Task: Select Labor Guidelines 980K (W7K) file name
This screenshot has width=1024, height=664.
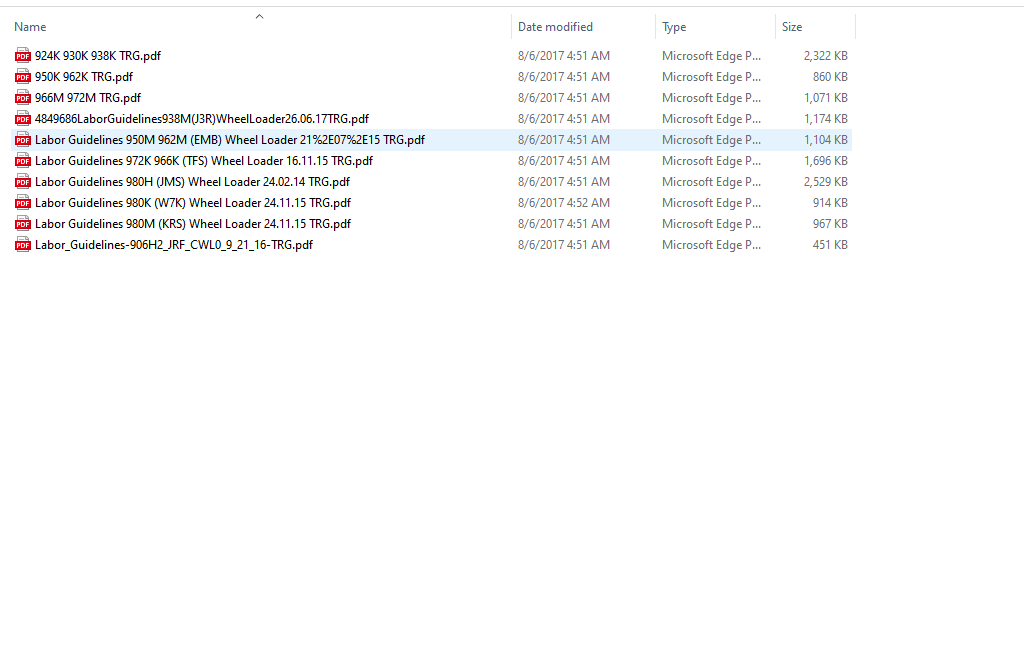Action: click(193, 202)
